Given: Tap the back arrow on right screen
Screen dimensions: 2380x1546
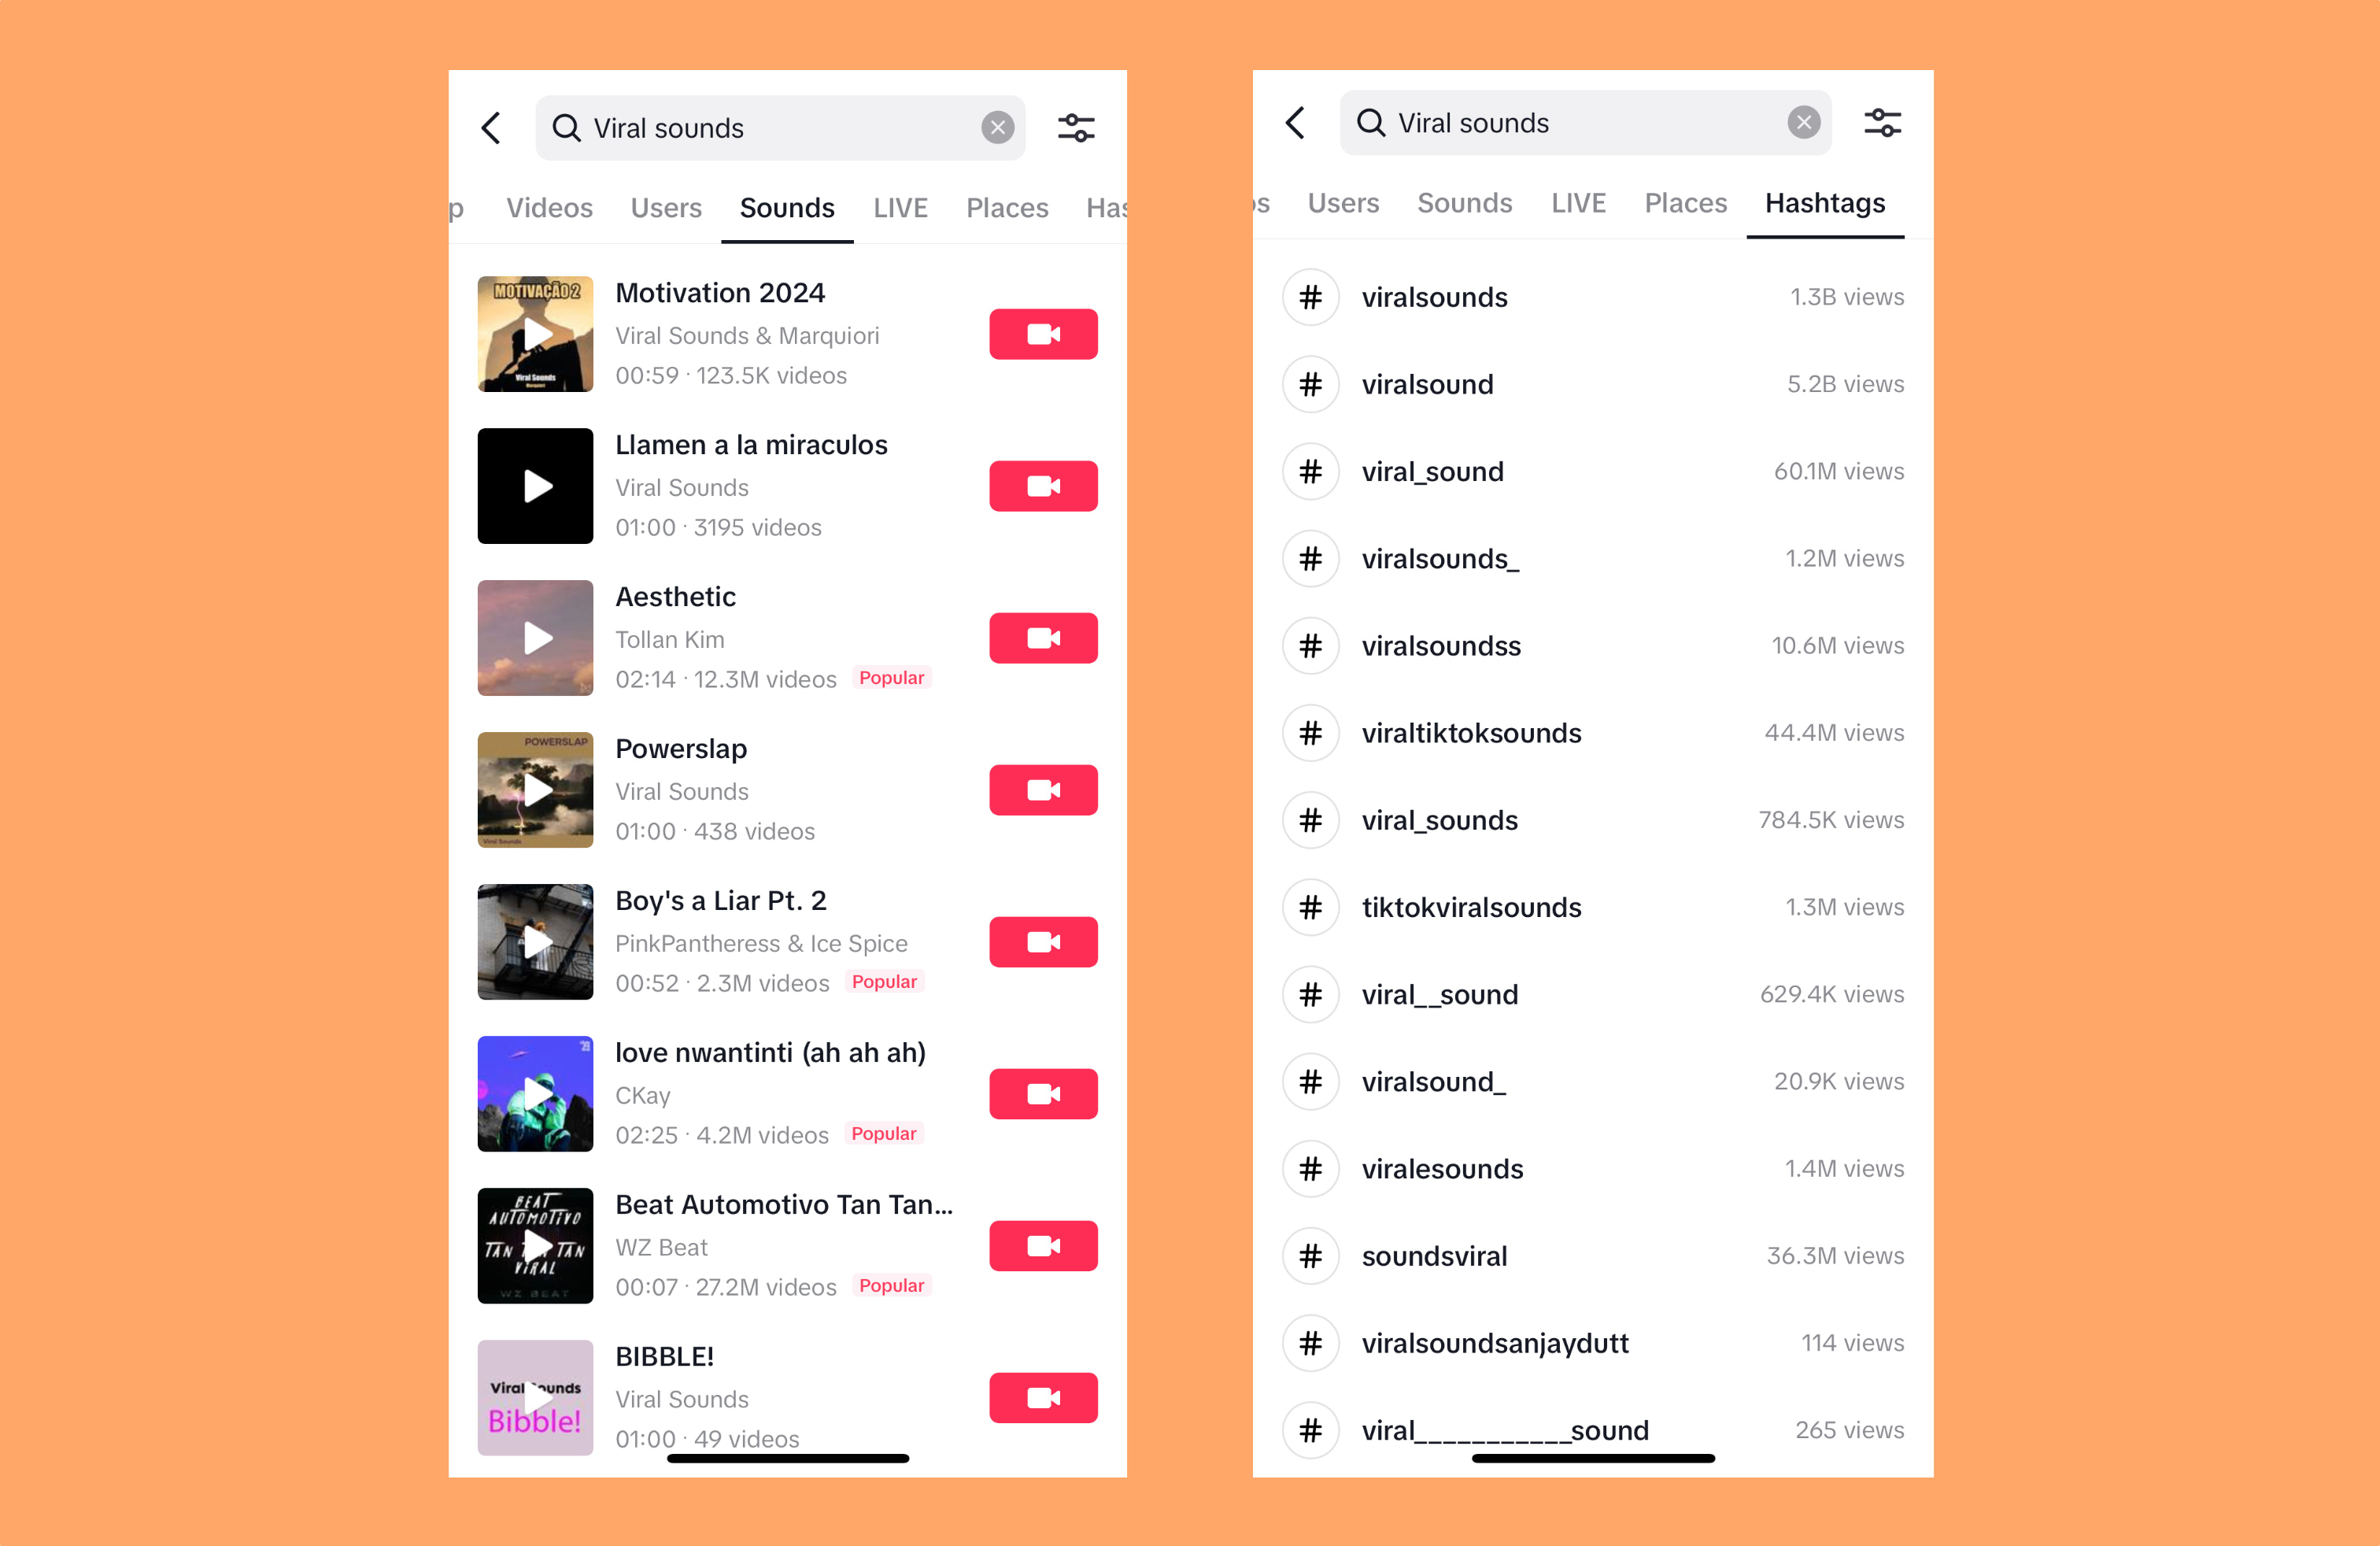Looking at the screenshot, I should 1298,124.
